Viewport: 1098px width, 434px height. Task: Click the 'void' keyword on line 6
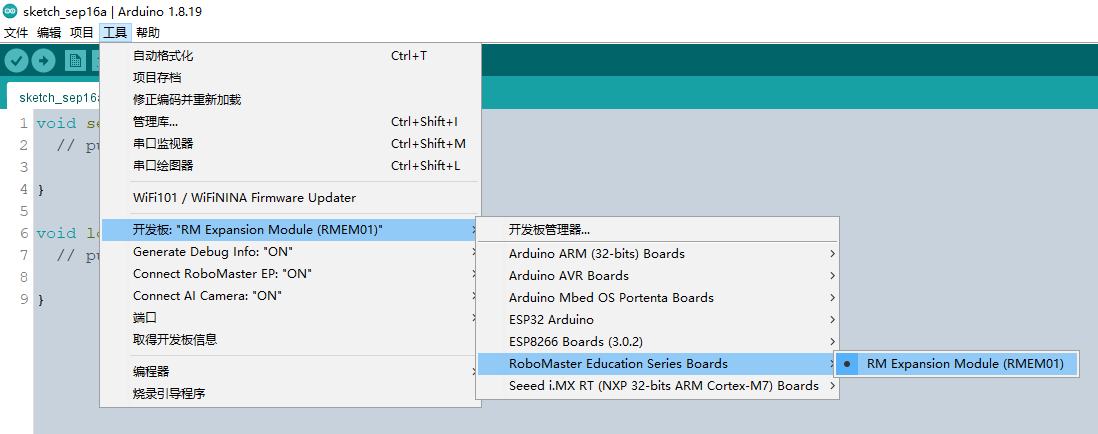click(56, 233)
